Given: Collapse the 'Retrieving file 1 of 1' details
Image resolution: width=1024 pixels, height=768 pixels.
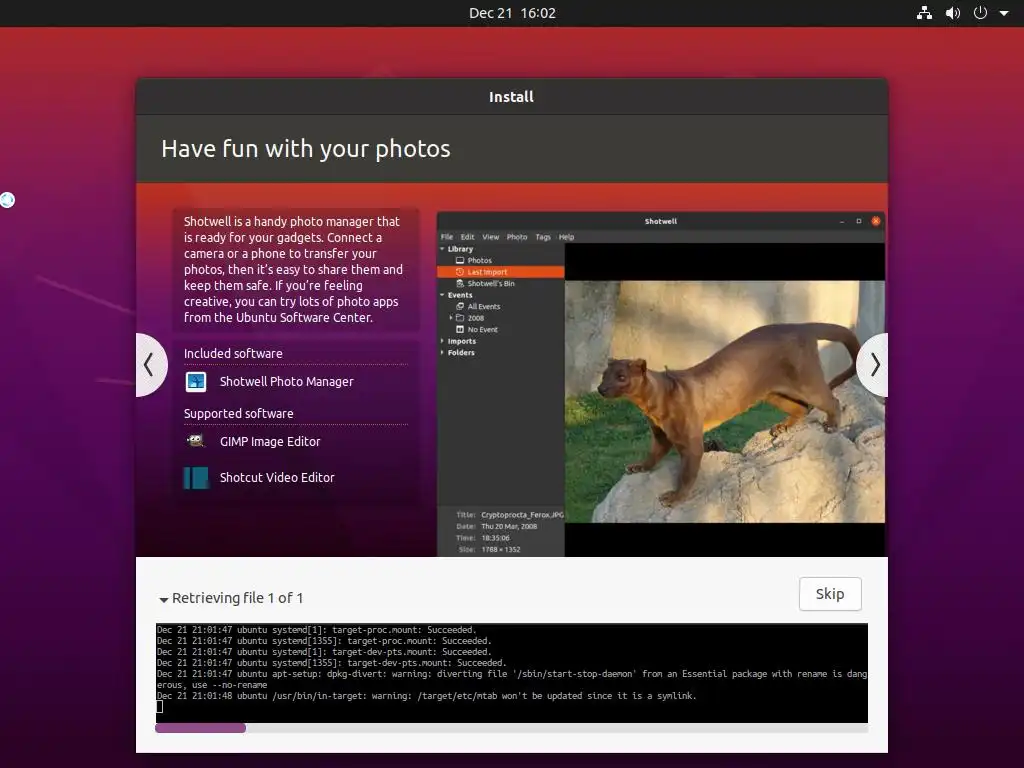Looking at the screenshot, I should [164, 599].
